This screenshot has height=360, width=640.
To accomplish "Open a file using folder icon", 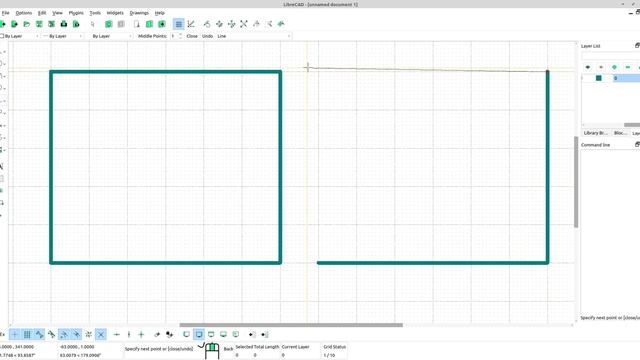I will pos(27,24).
